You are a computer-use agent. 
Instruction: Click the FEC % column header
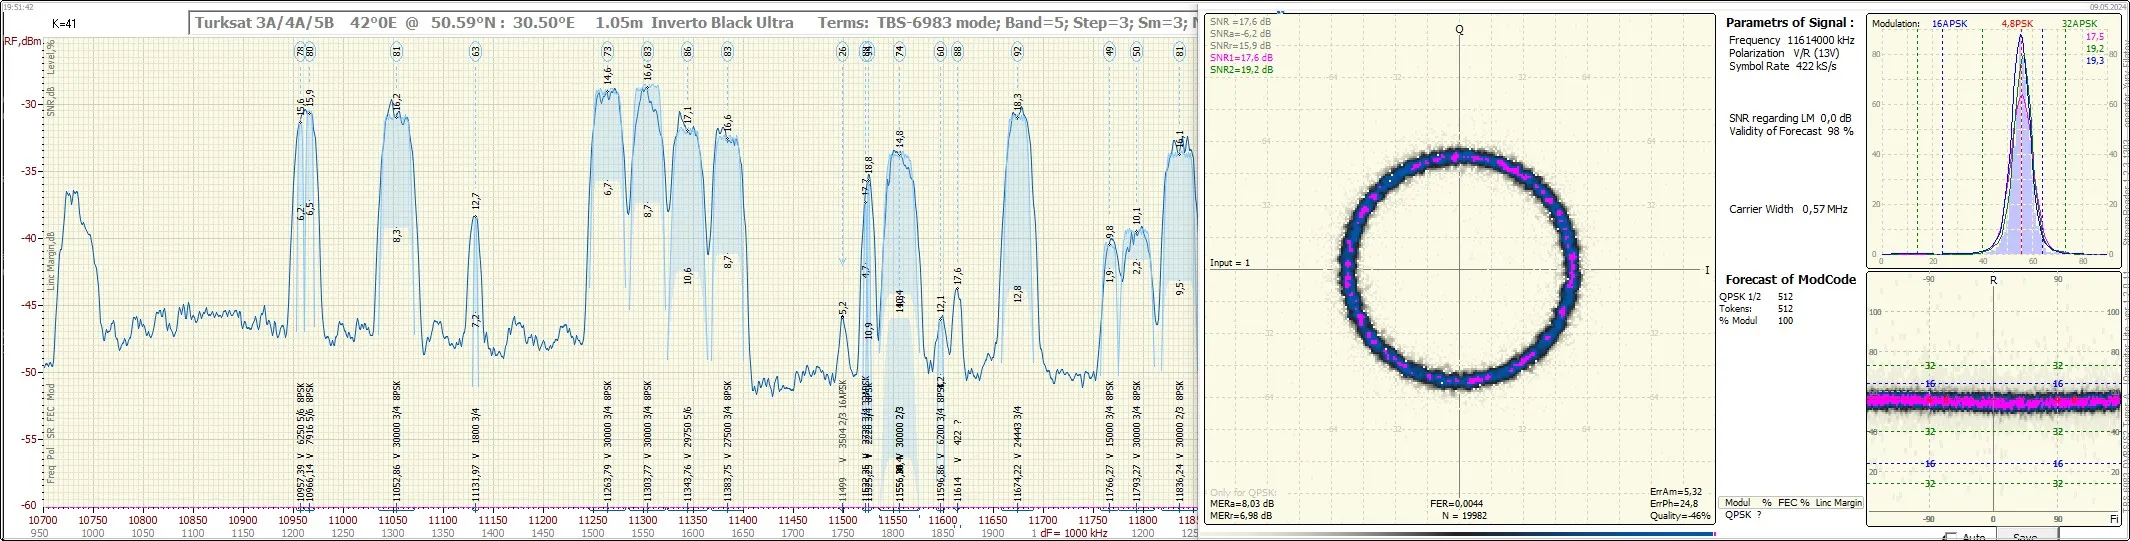tap(1793, 503)
